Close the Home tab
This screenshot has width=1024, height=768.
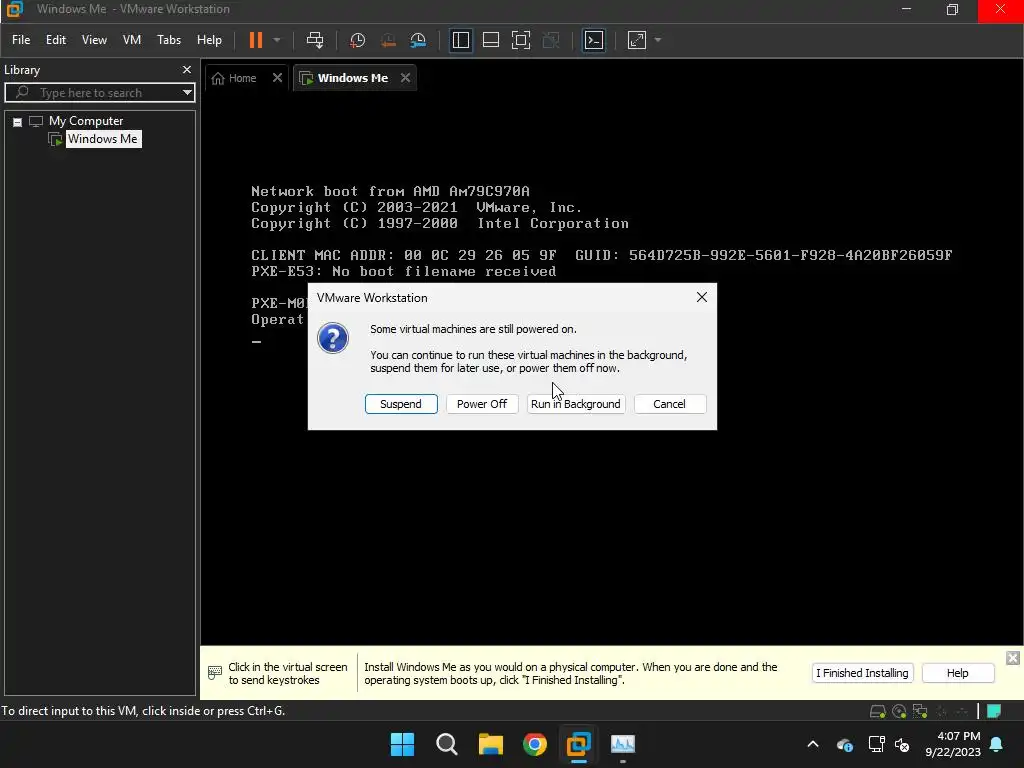tap(277, 78)
